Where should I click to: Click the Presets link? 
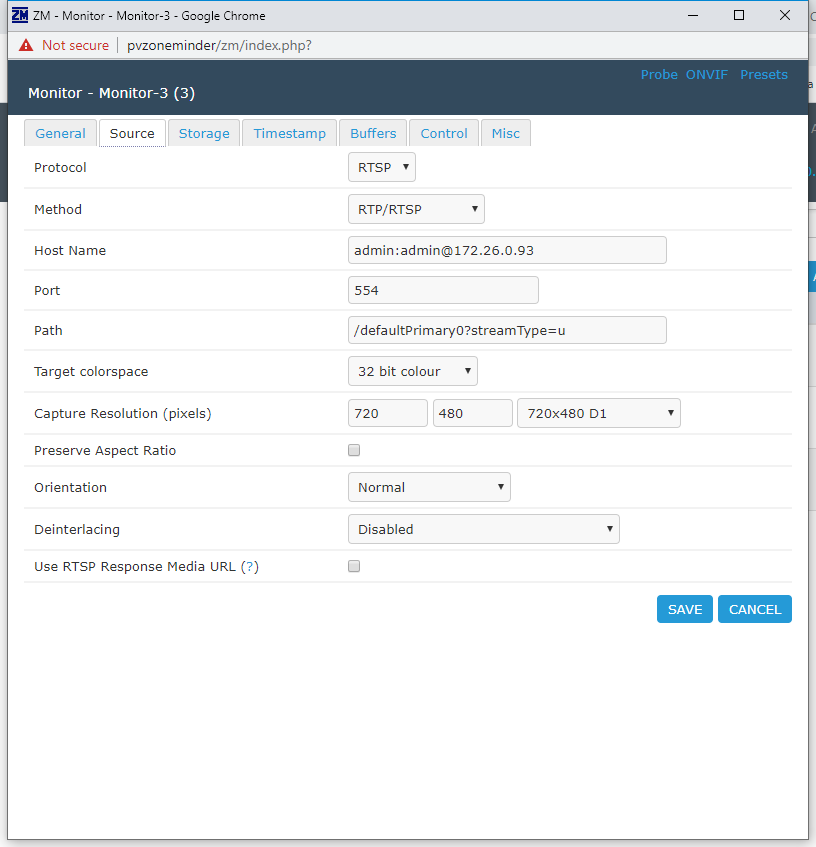point(764,75)
